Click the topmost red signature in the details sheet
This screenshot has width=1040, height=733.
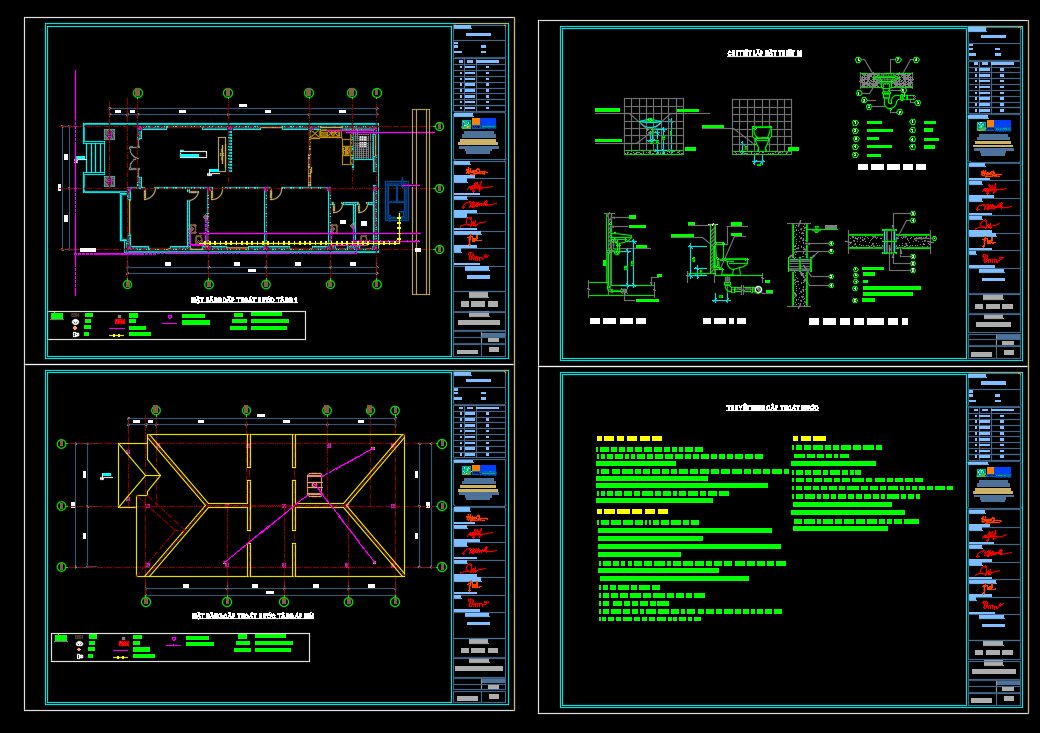[990, 174]
